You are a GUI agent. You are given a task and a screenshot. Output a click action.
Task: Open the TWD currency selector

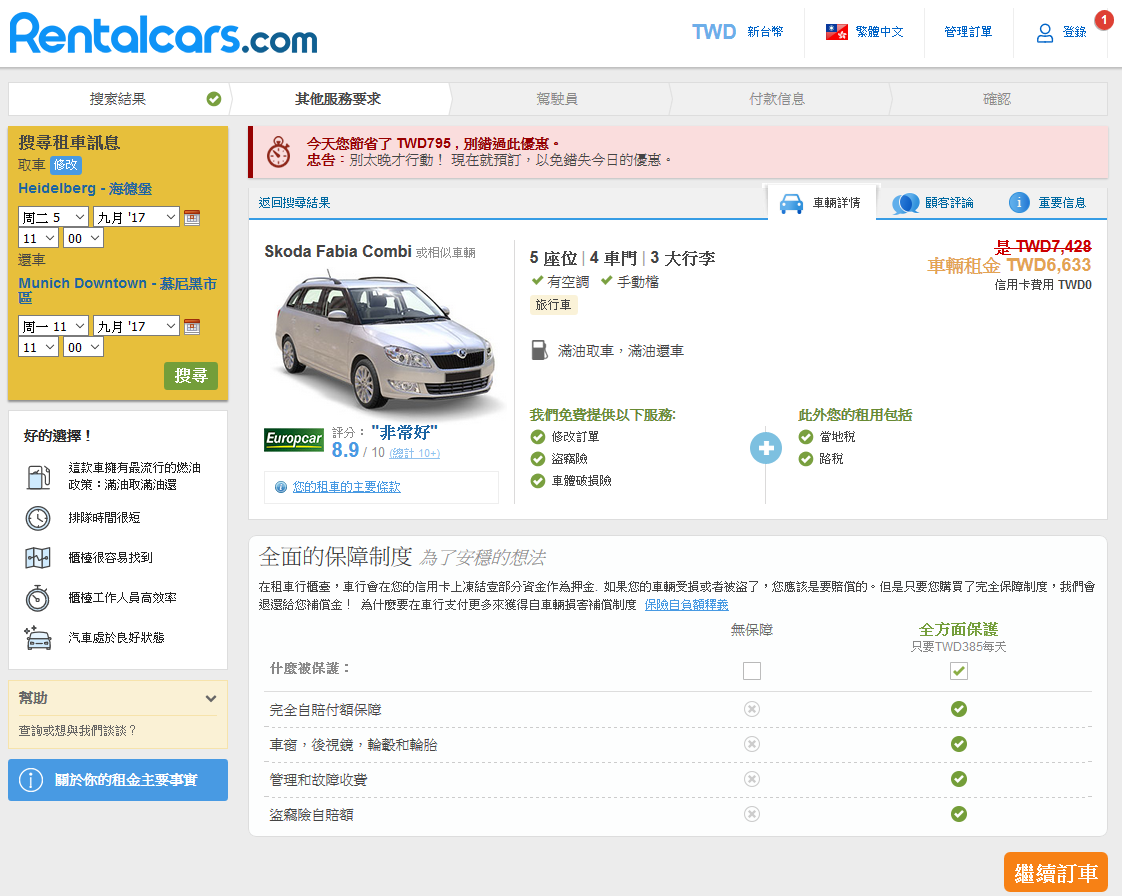pyautogui.click(x=737, y=31)
